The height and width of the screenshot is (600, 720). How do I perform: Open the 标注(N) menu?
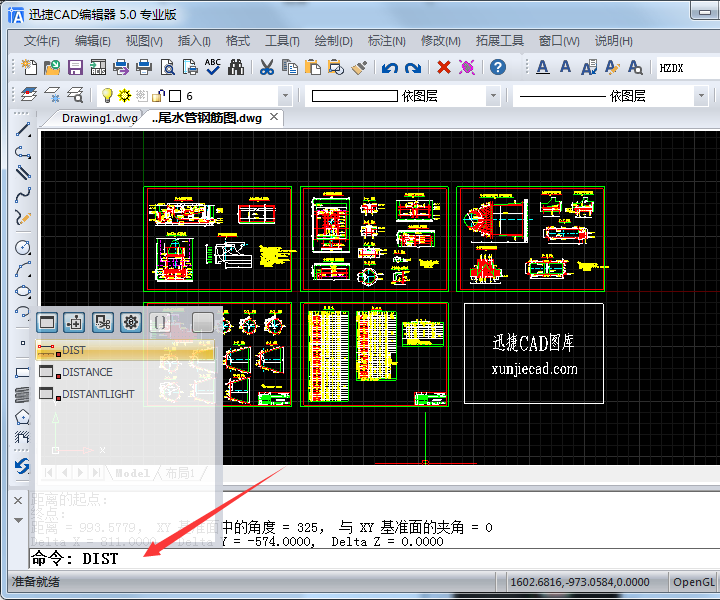[387, 41]
